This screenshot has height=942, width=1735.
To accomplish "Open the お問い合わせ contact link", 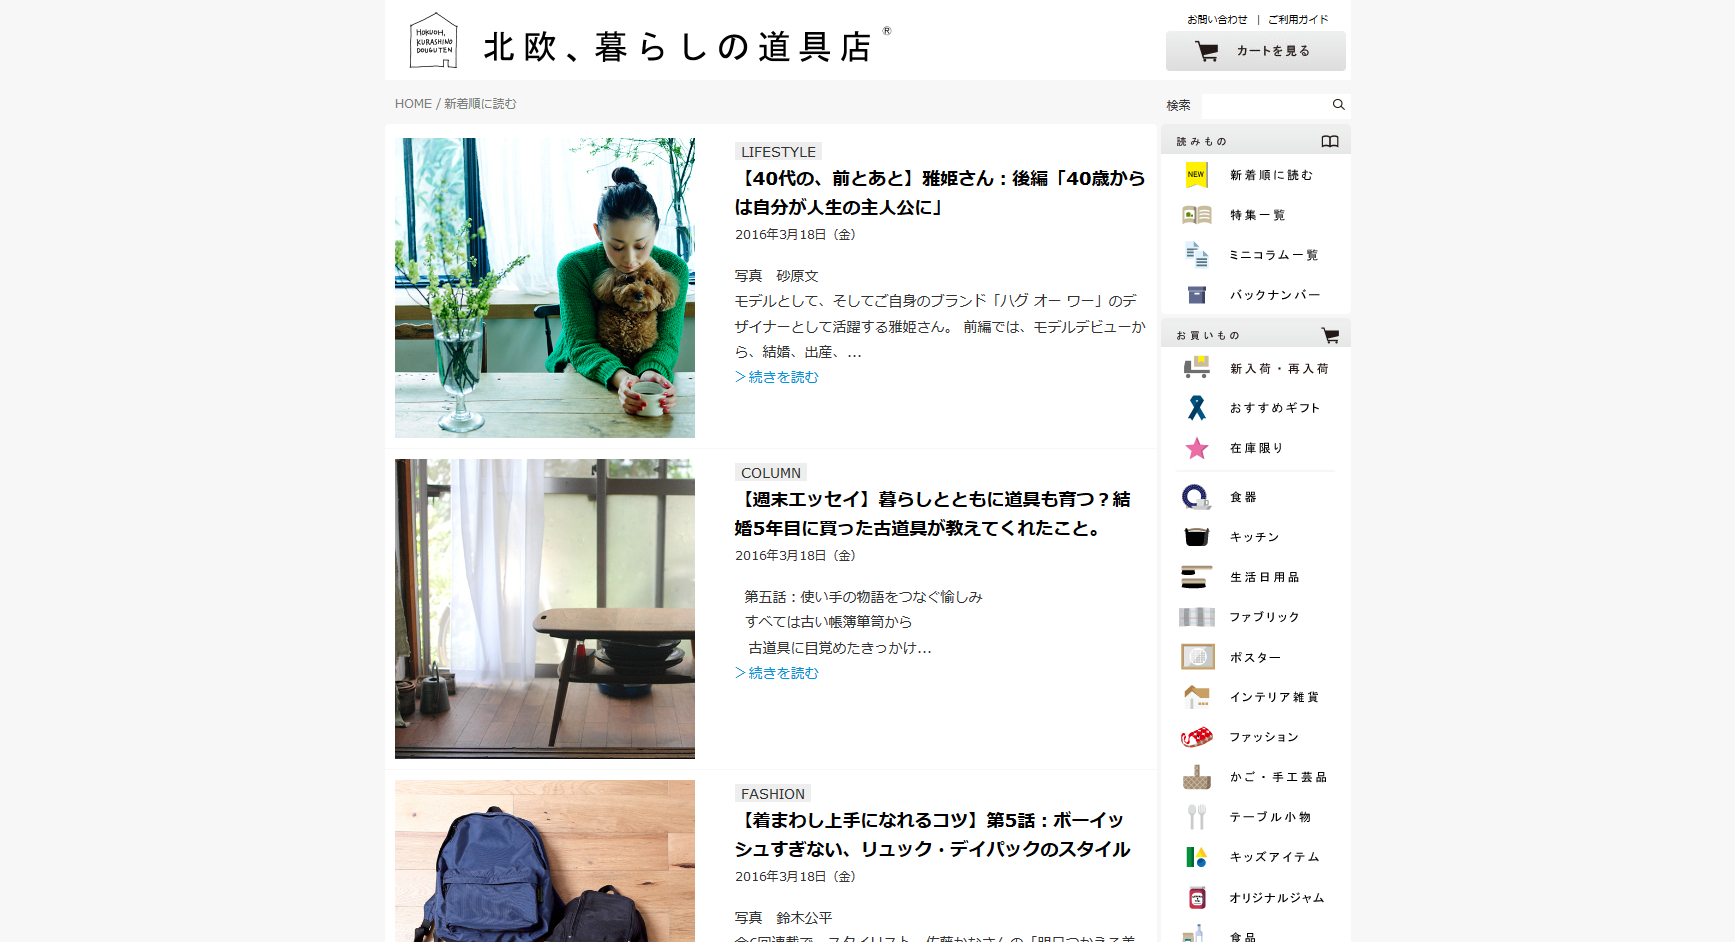I will coord(1217,19).
